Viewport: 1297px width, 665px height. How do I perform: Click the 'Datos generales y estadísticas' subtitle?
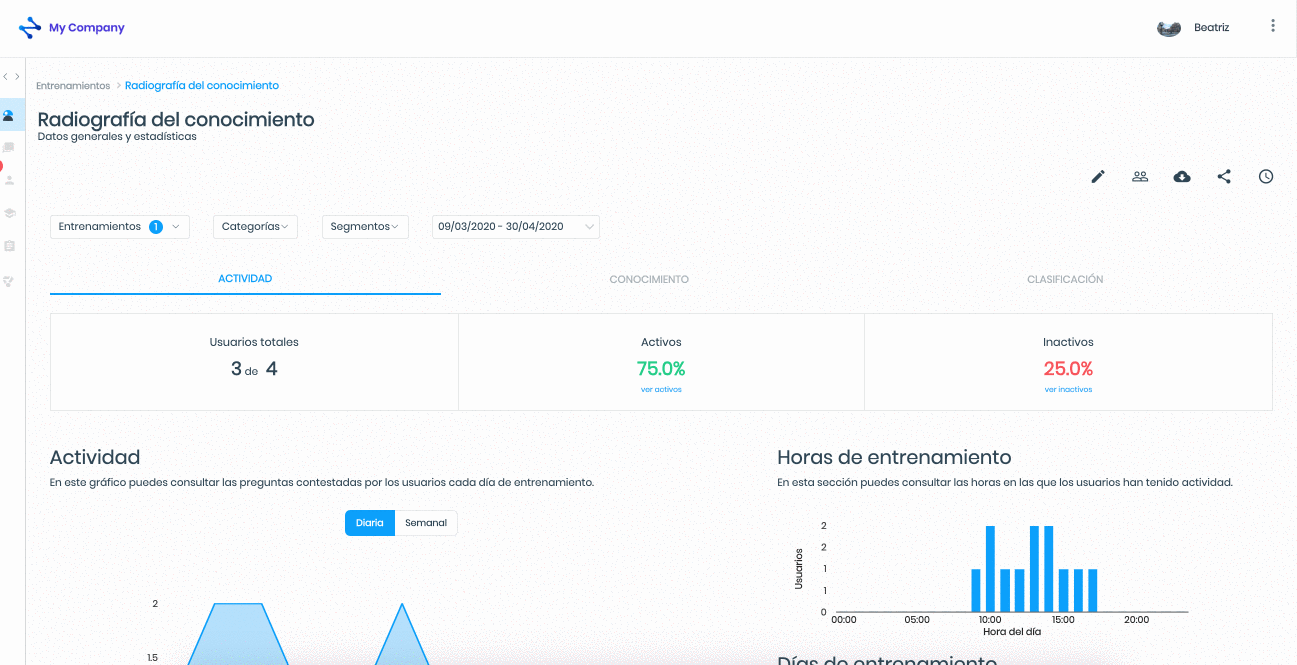click(x=117, y=137)
